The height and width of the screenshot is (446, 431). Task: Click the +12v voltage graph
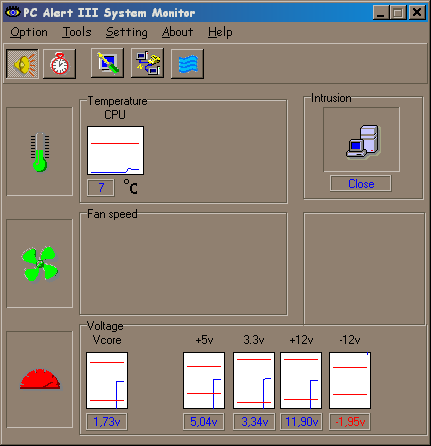click(x=301, y=380)
